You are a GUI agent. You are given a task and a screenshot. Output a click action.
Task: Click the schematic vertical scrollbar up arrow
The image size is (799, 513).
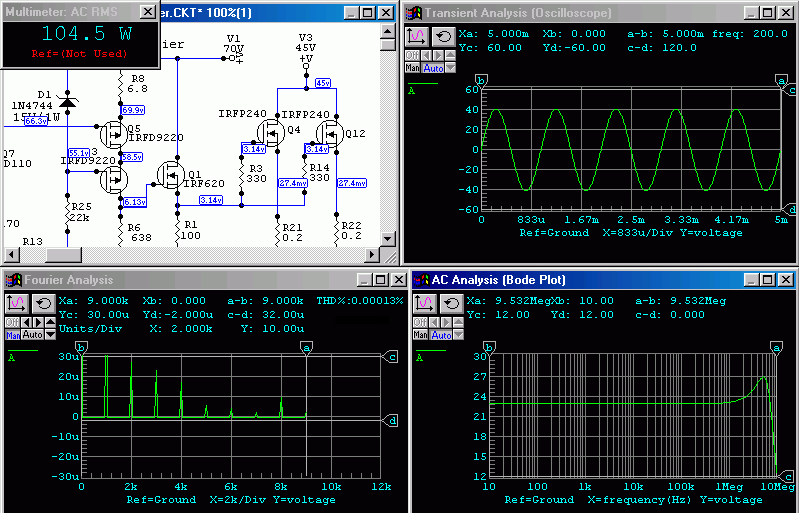[388, 32]
